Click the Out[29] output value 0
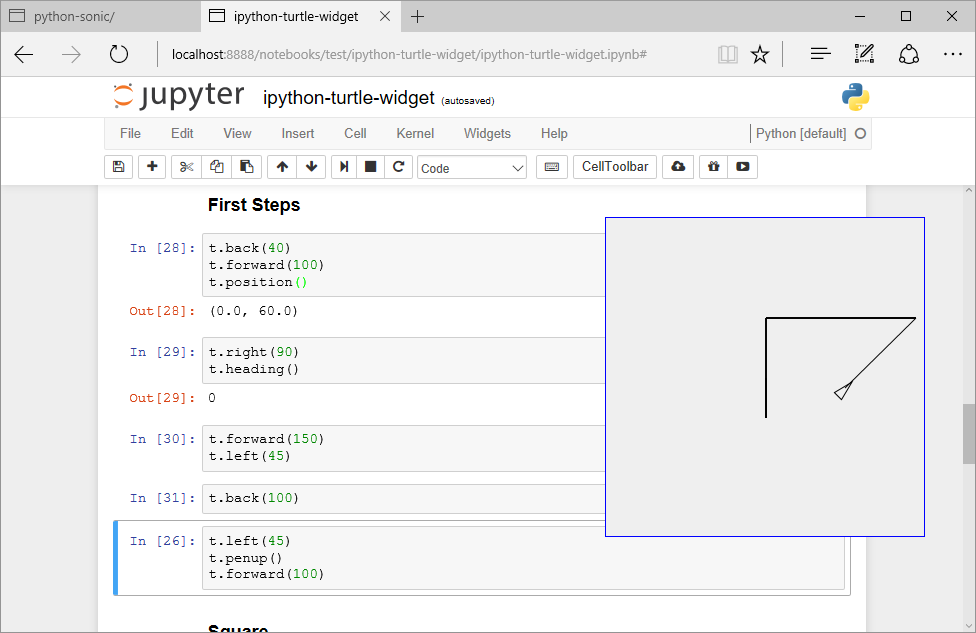This screenshot has width=976, height=633. (x=212, y=398)
